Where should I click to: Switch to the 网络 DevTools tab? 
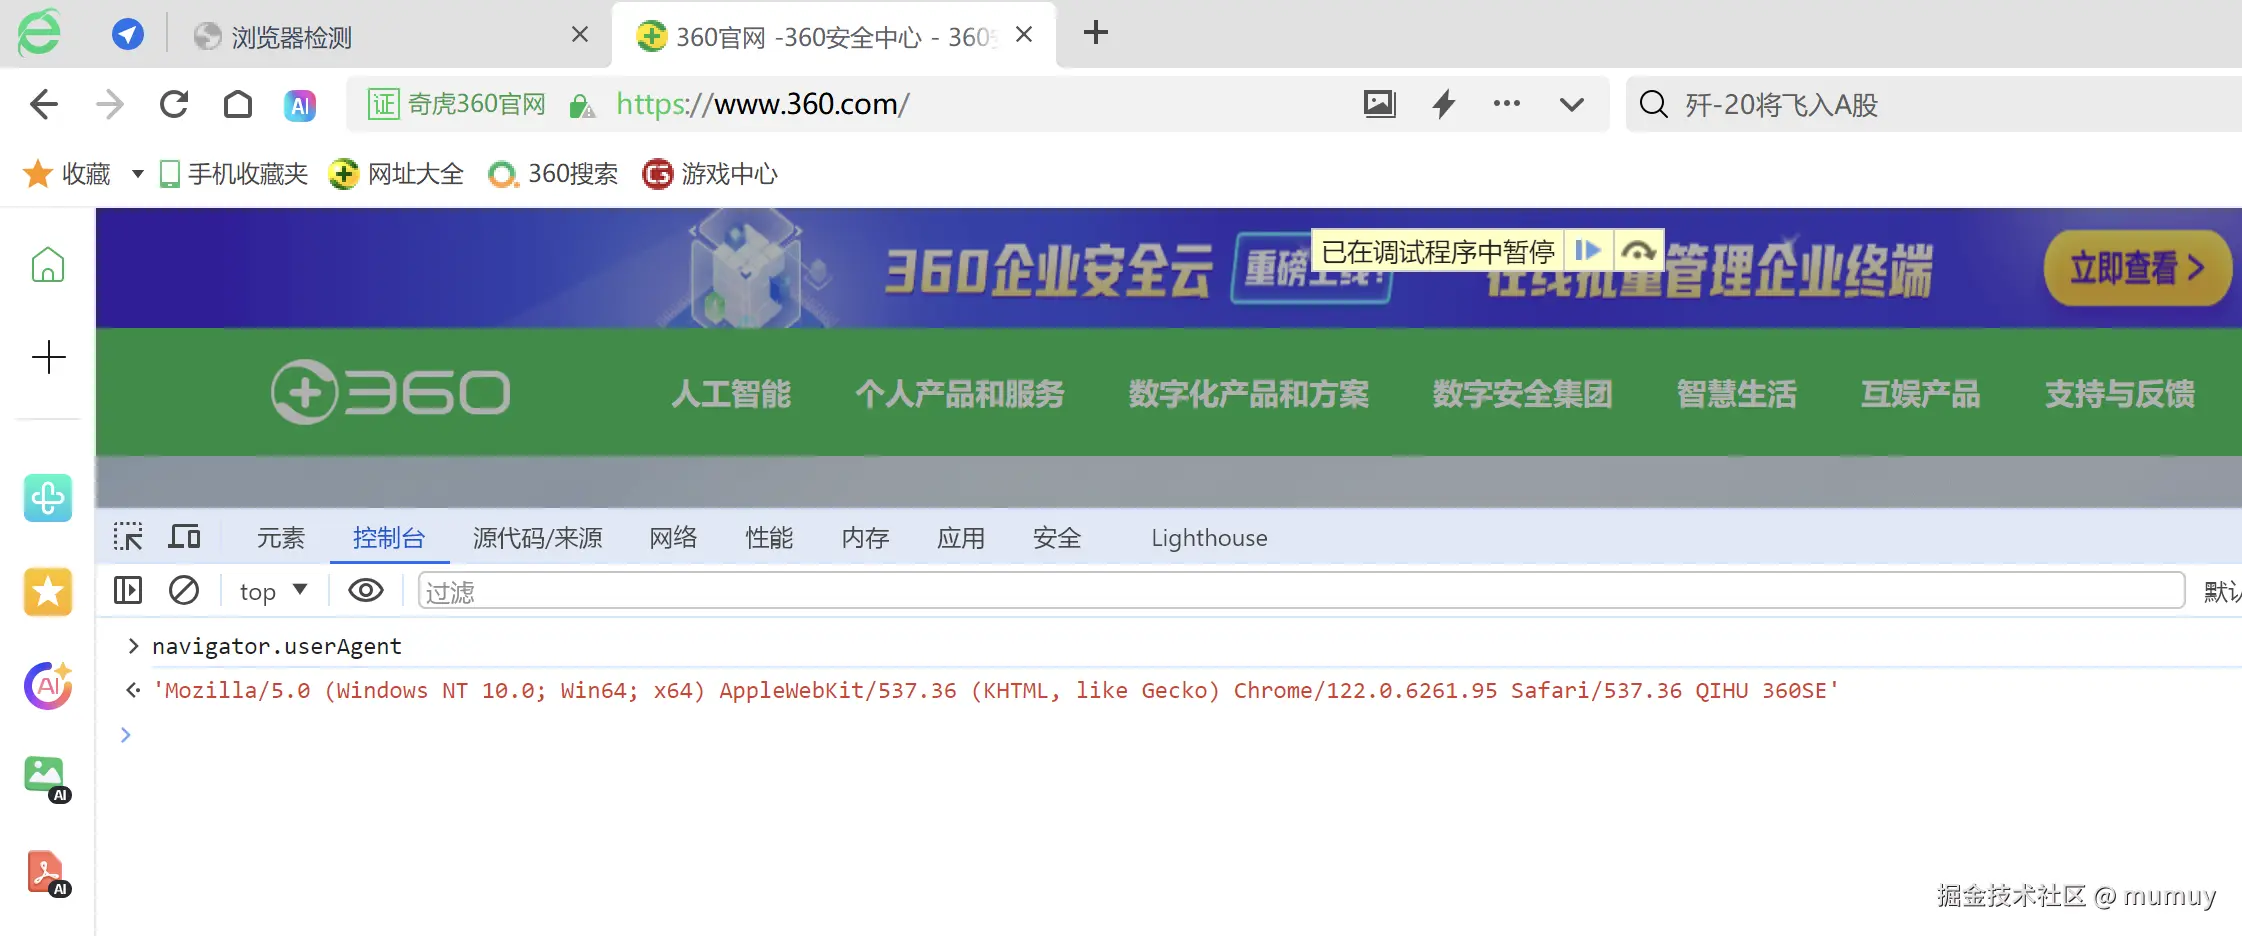(x=673, y=538)
